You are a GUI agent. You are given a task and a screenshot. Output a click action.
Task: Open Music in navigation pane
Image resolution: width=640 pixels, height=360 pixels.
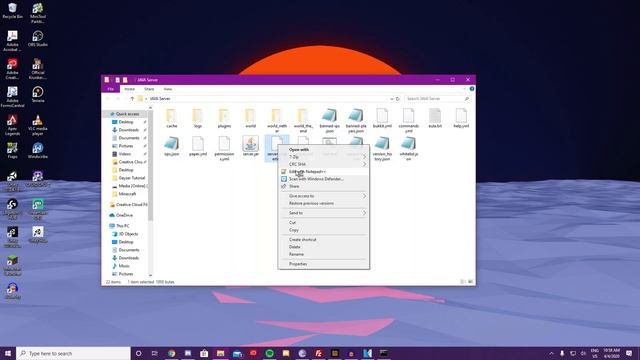click(x=124, y=266)
